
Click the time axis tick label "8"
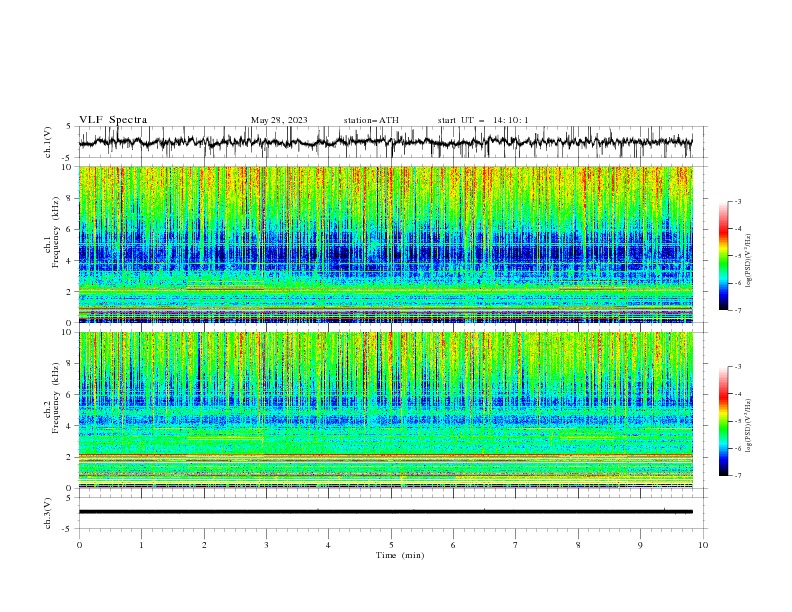pyautogui.click(x=578, y=545)
